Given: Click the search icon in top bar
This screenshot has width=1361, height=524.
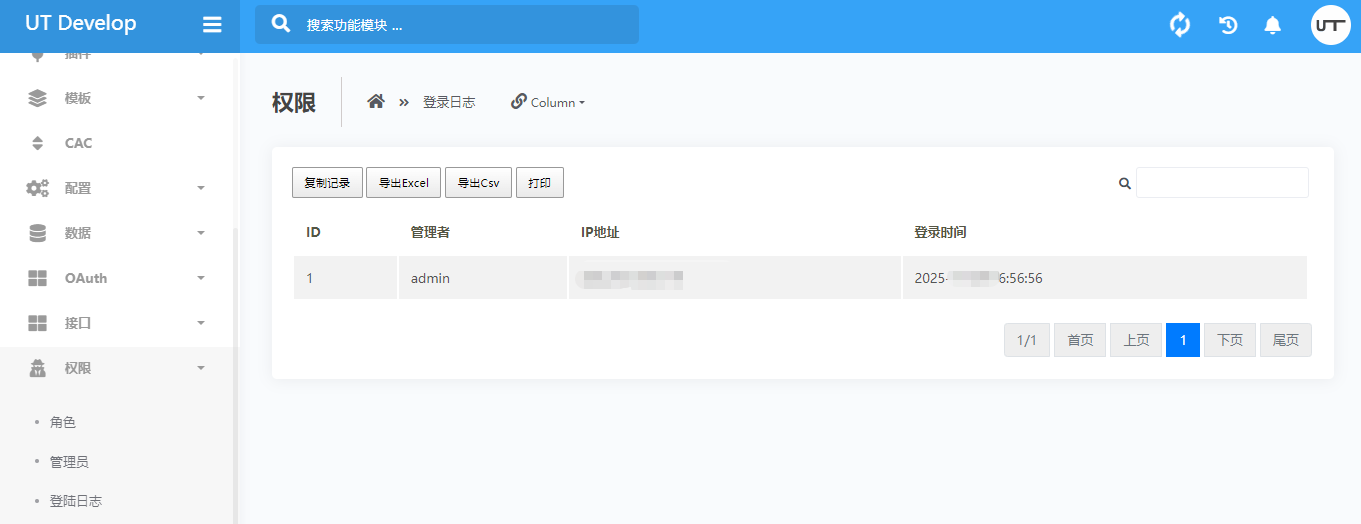Looking at the screenshot, I should [x=281, y=24].
